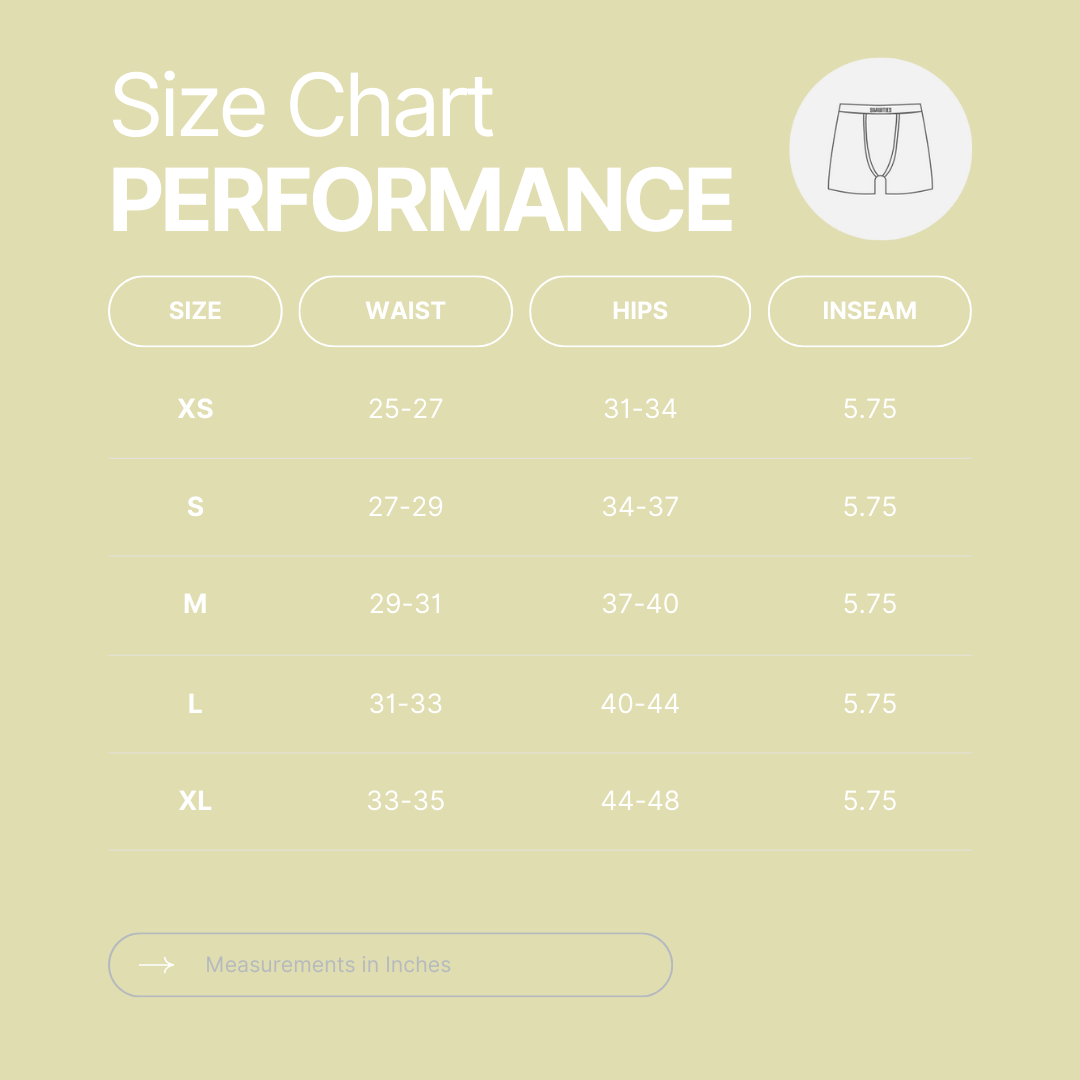Click the 44-48 hips measurement

tap(640, 801)
